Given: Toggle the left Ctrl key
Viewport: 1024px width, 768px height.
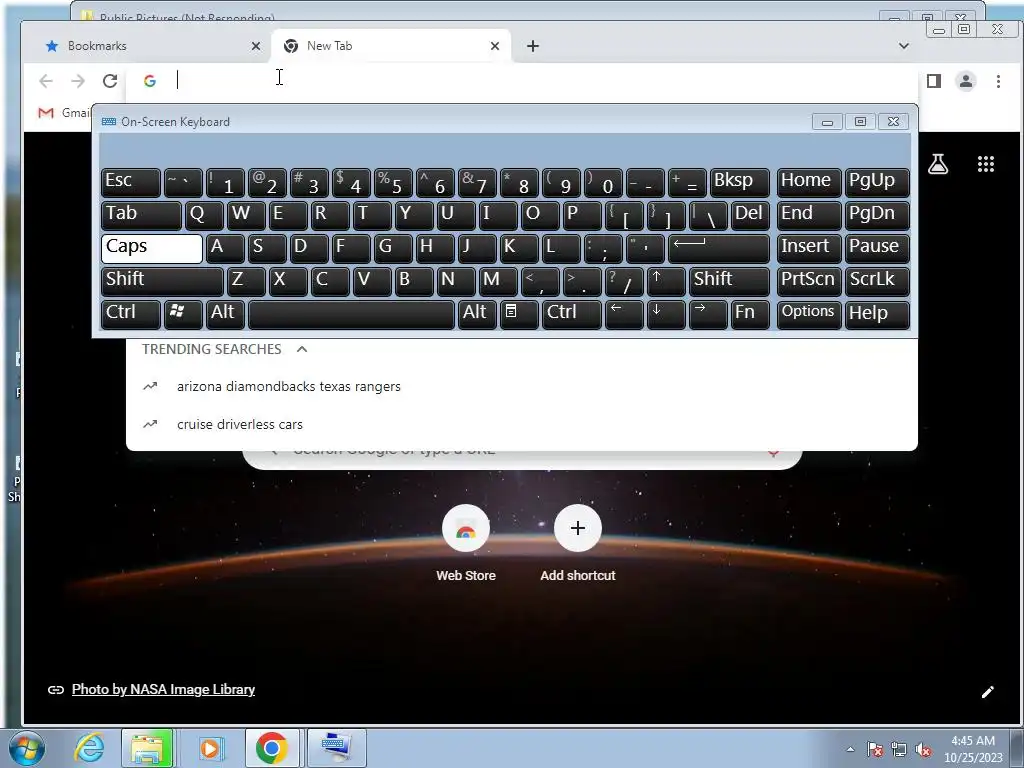Looking at the screenshot, I should click(x=131, y=314).
